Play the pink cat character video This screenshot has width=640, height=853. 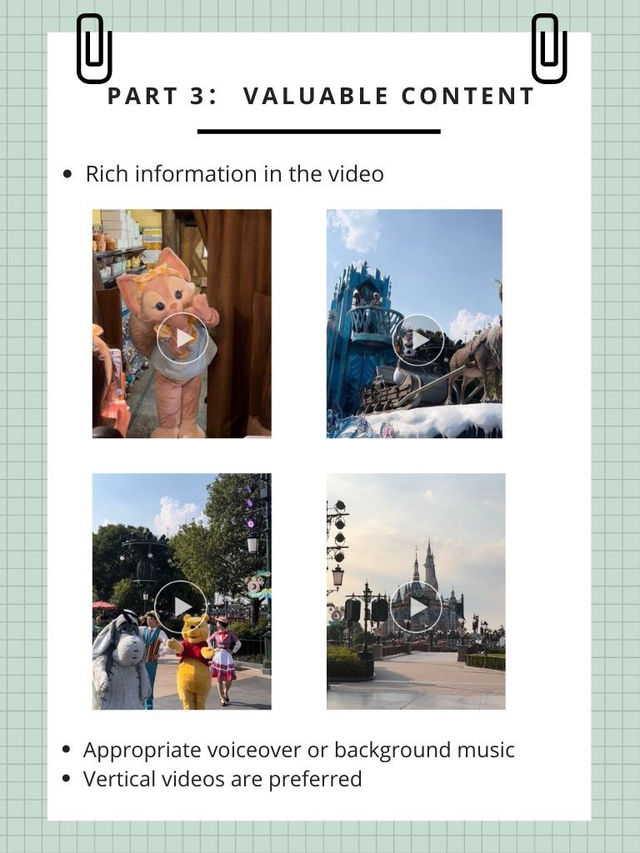[x=183, y=338]
